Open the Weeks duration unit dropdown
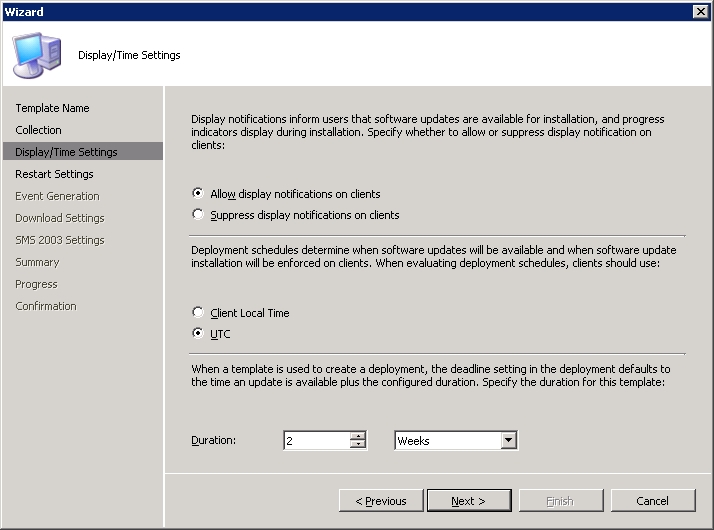 pos(509,440)
